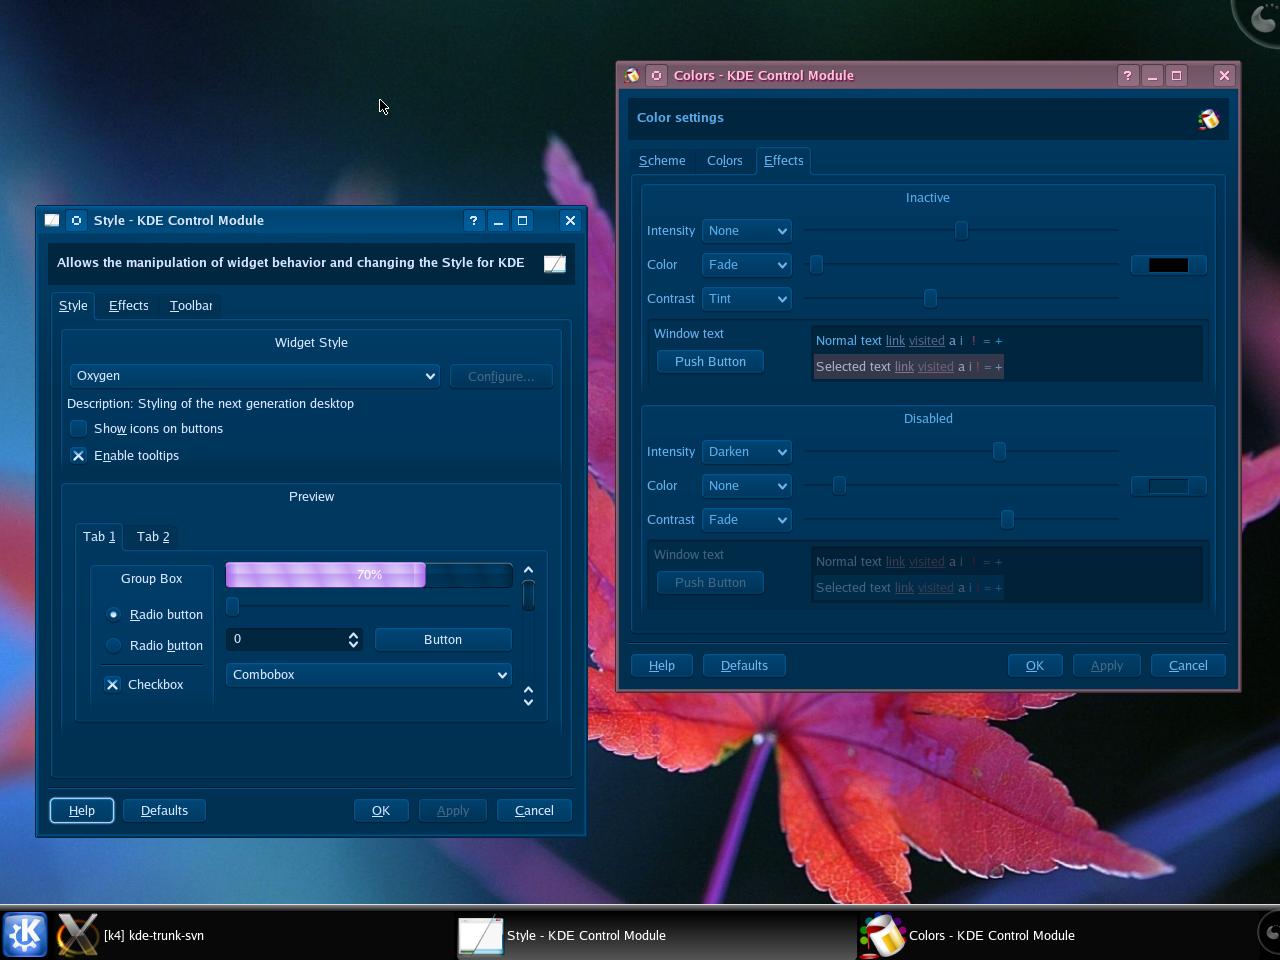1280x960 pixels.
Task: Click Help in the Colors window
Action: coord(662,665)
